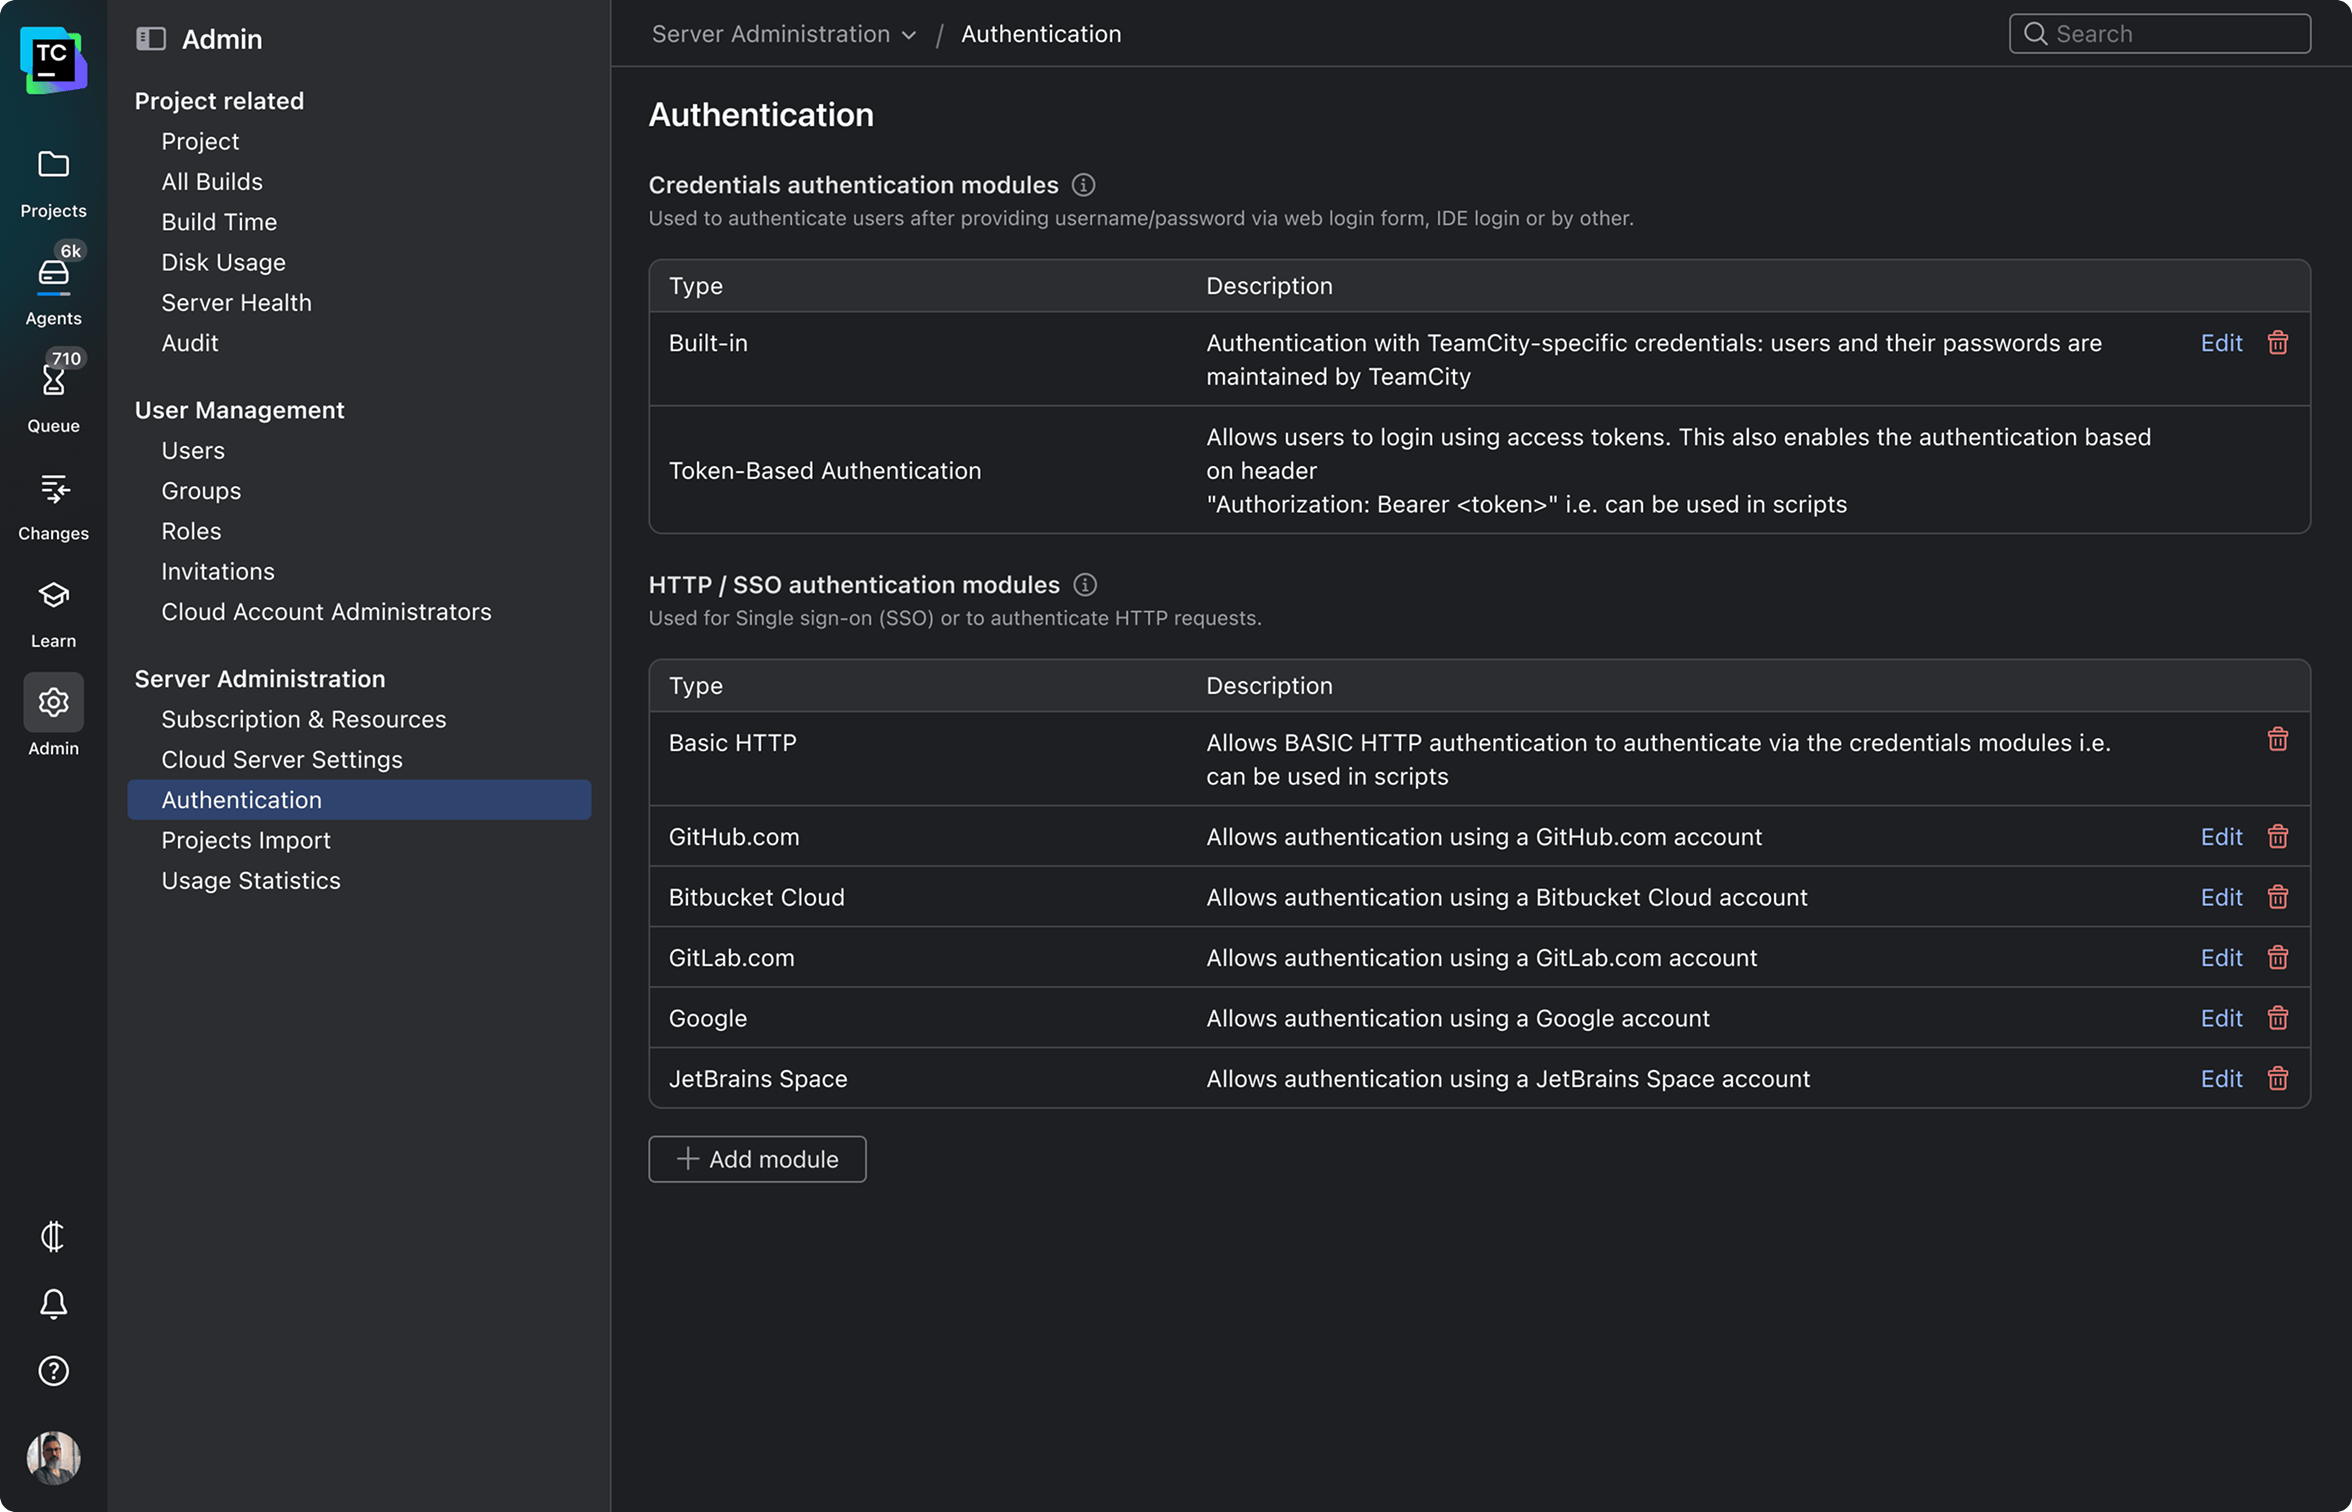This screenshot has height=1512, width=2352.
Task: Open the Agents page via its sidebar icon
Action: click(x=53, y=278)
